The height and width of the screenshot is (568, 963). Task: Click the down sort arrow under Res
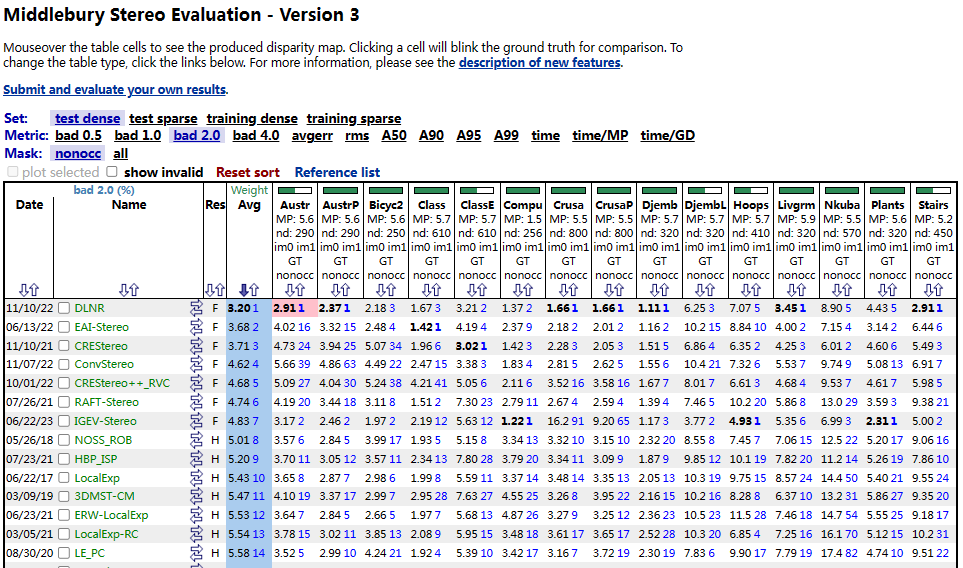[x=209, y=289]
